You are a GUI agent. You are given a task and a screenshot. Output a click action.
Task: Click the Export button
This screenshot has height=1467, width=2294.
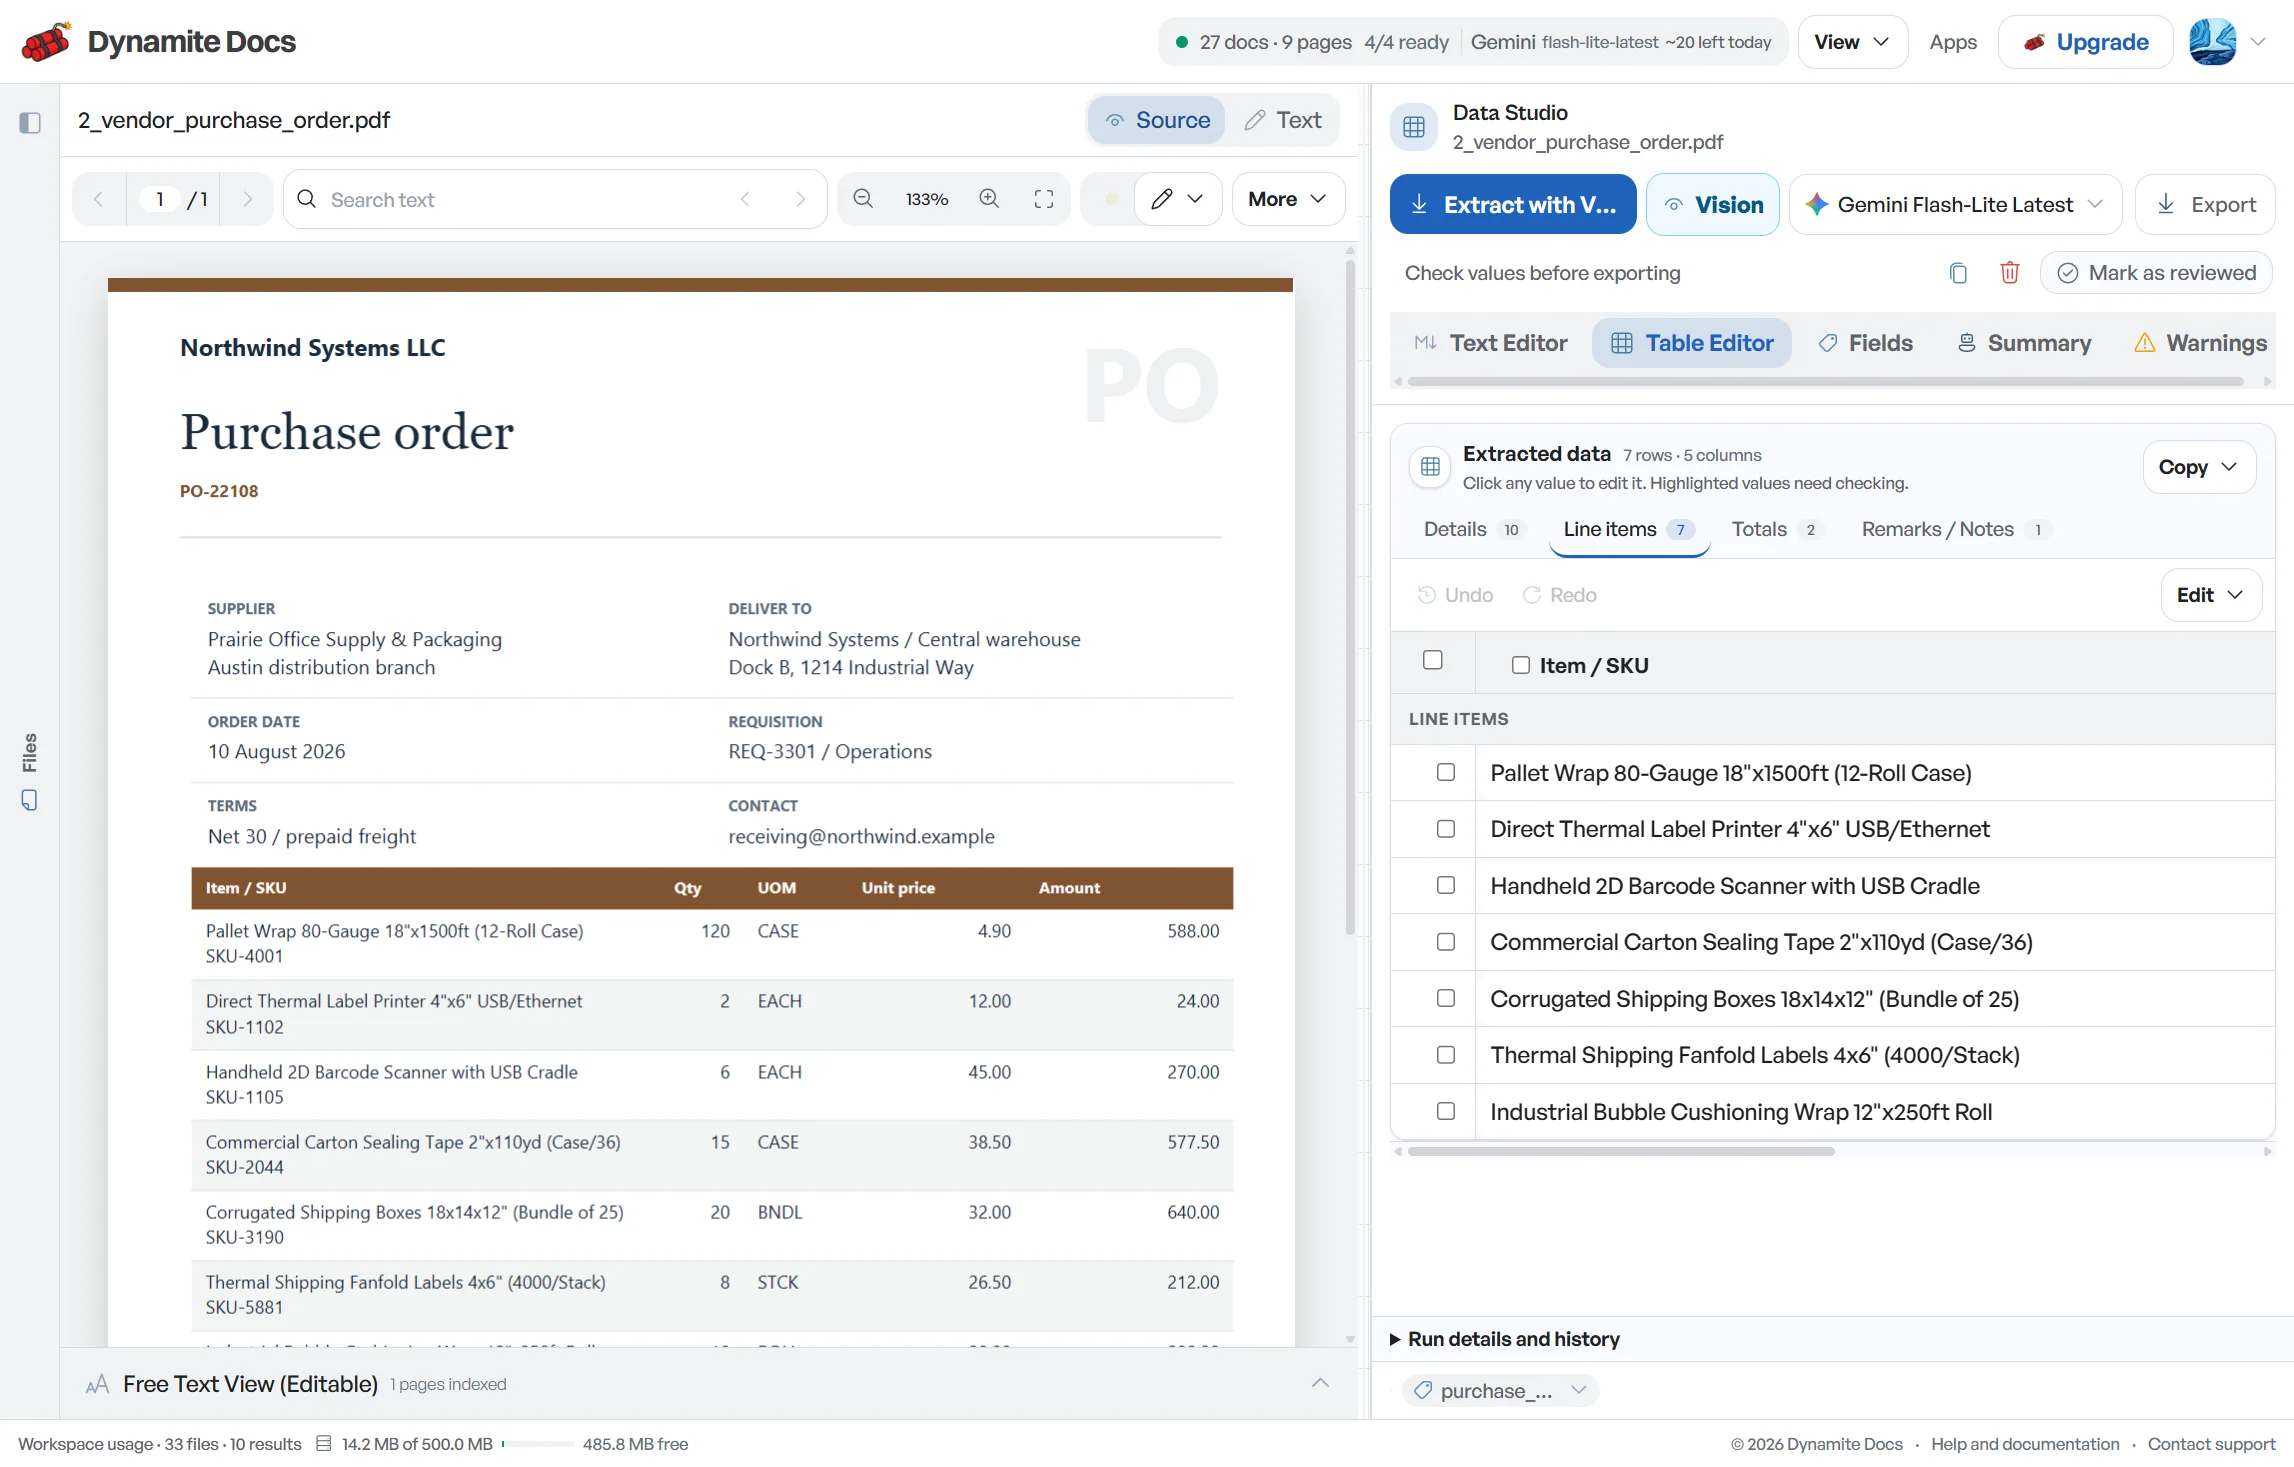click(x=2205, y=205)
